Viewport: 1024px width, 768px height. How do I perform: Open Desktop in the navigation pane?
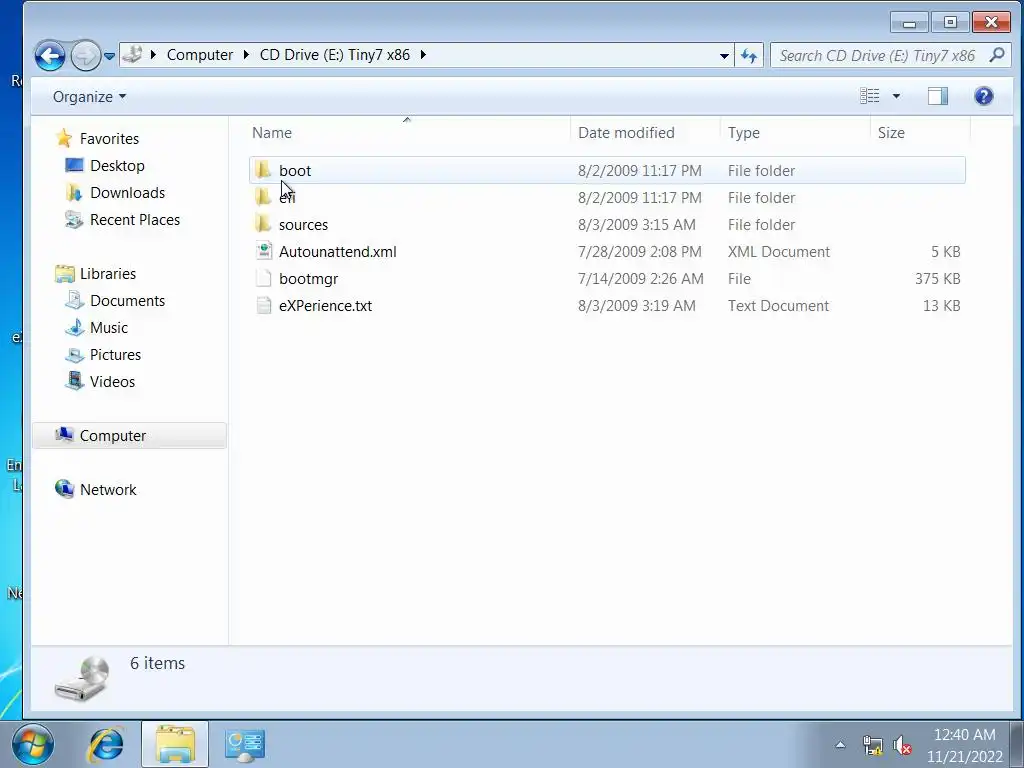click(117, 166)
